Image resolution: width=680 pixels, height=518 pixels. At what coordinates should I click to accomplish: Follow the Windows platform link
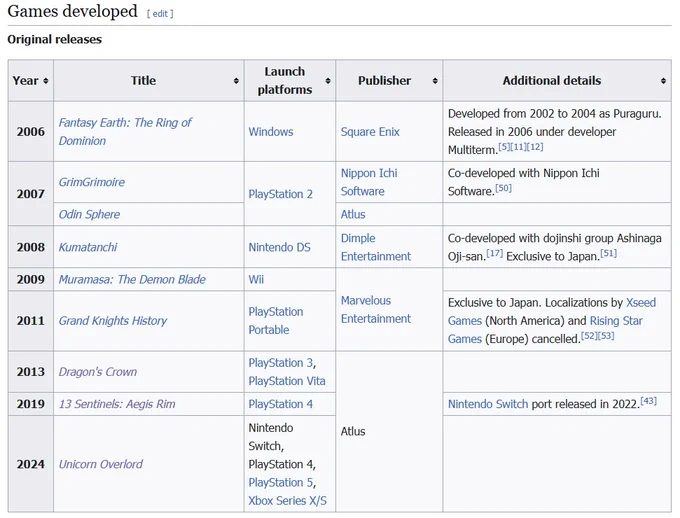271,131
